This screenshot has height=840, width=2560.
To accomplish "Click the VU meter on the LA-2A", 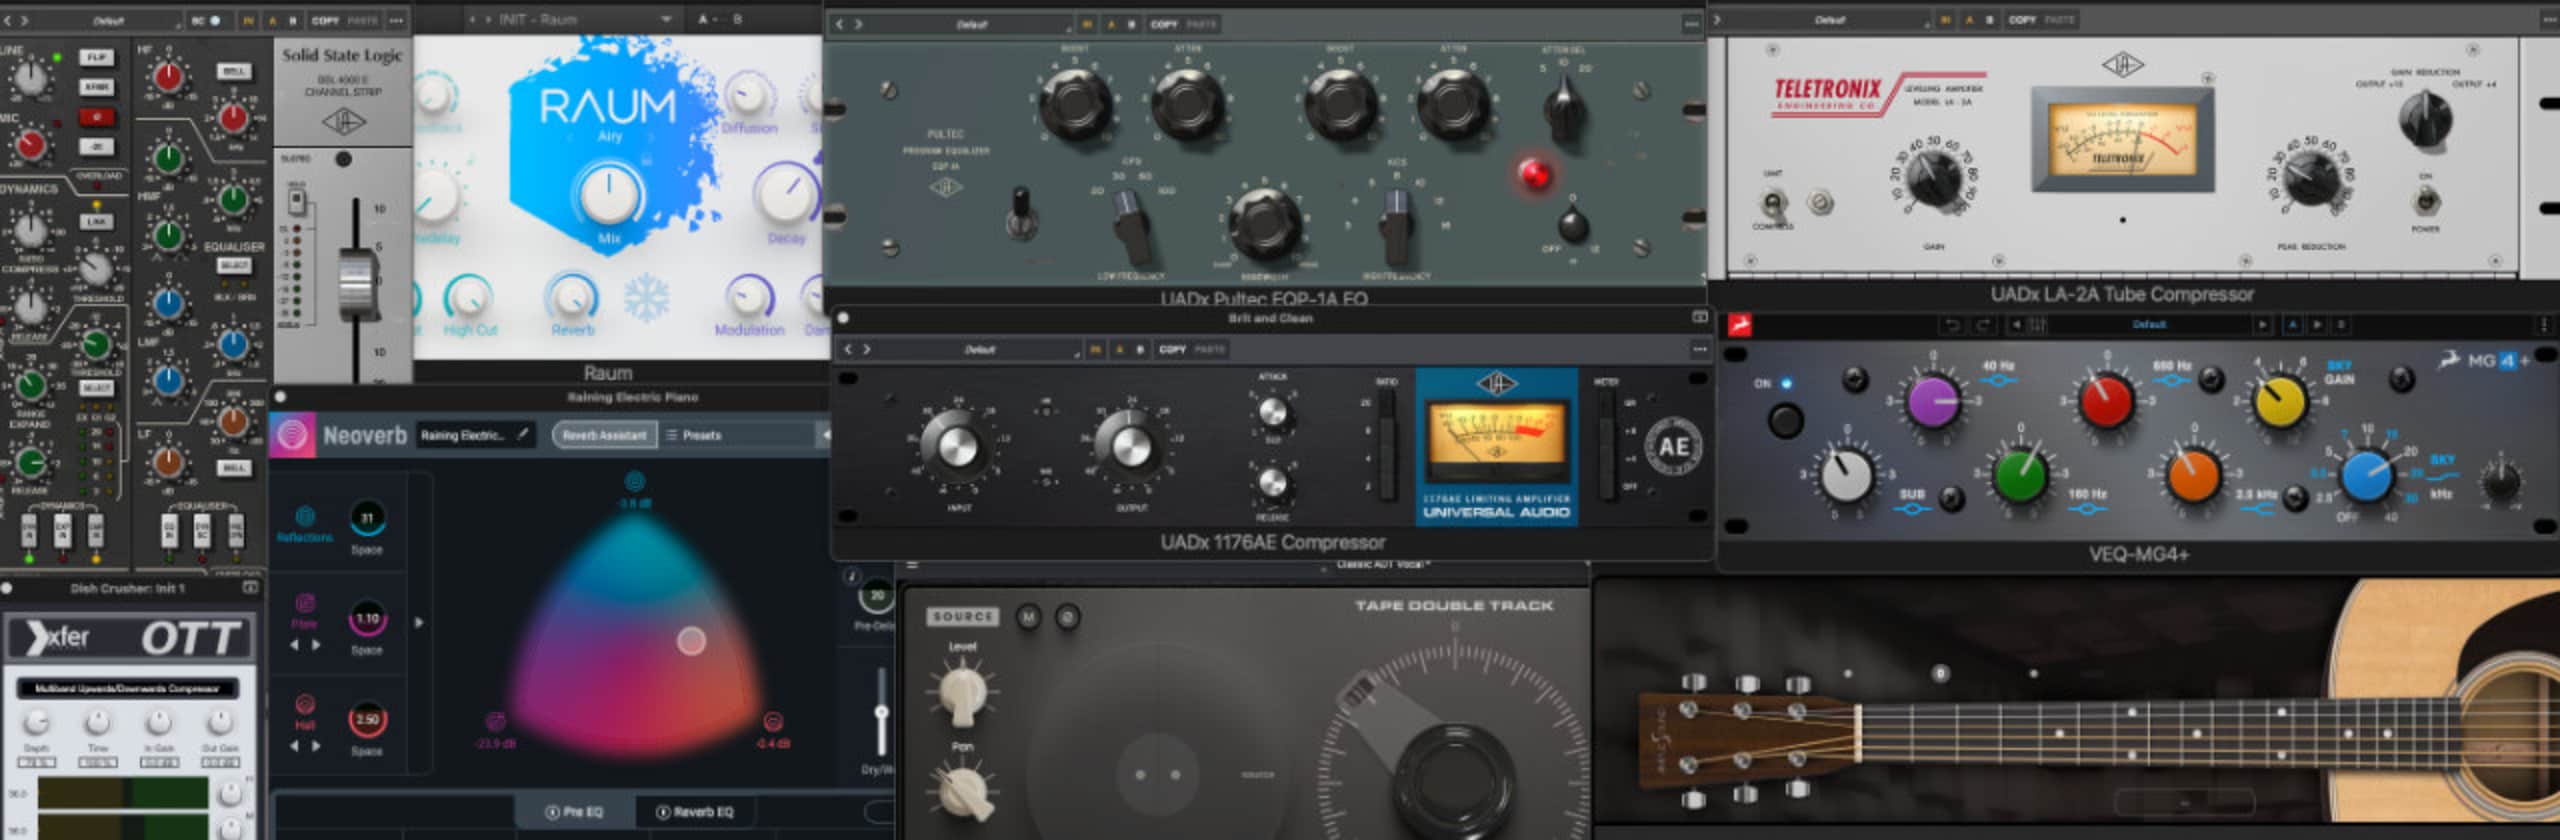I will point(2121,139).
